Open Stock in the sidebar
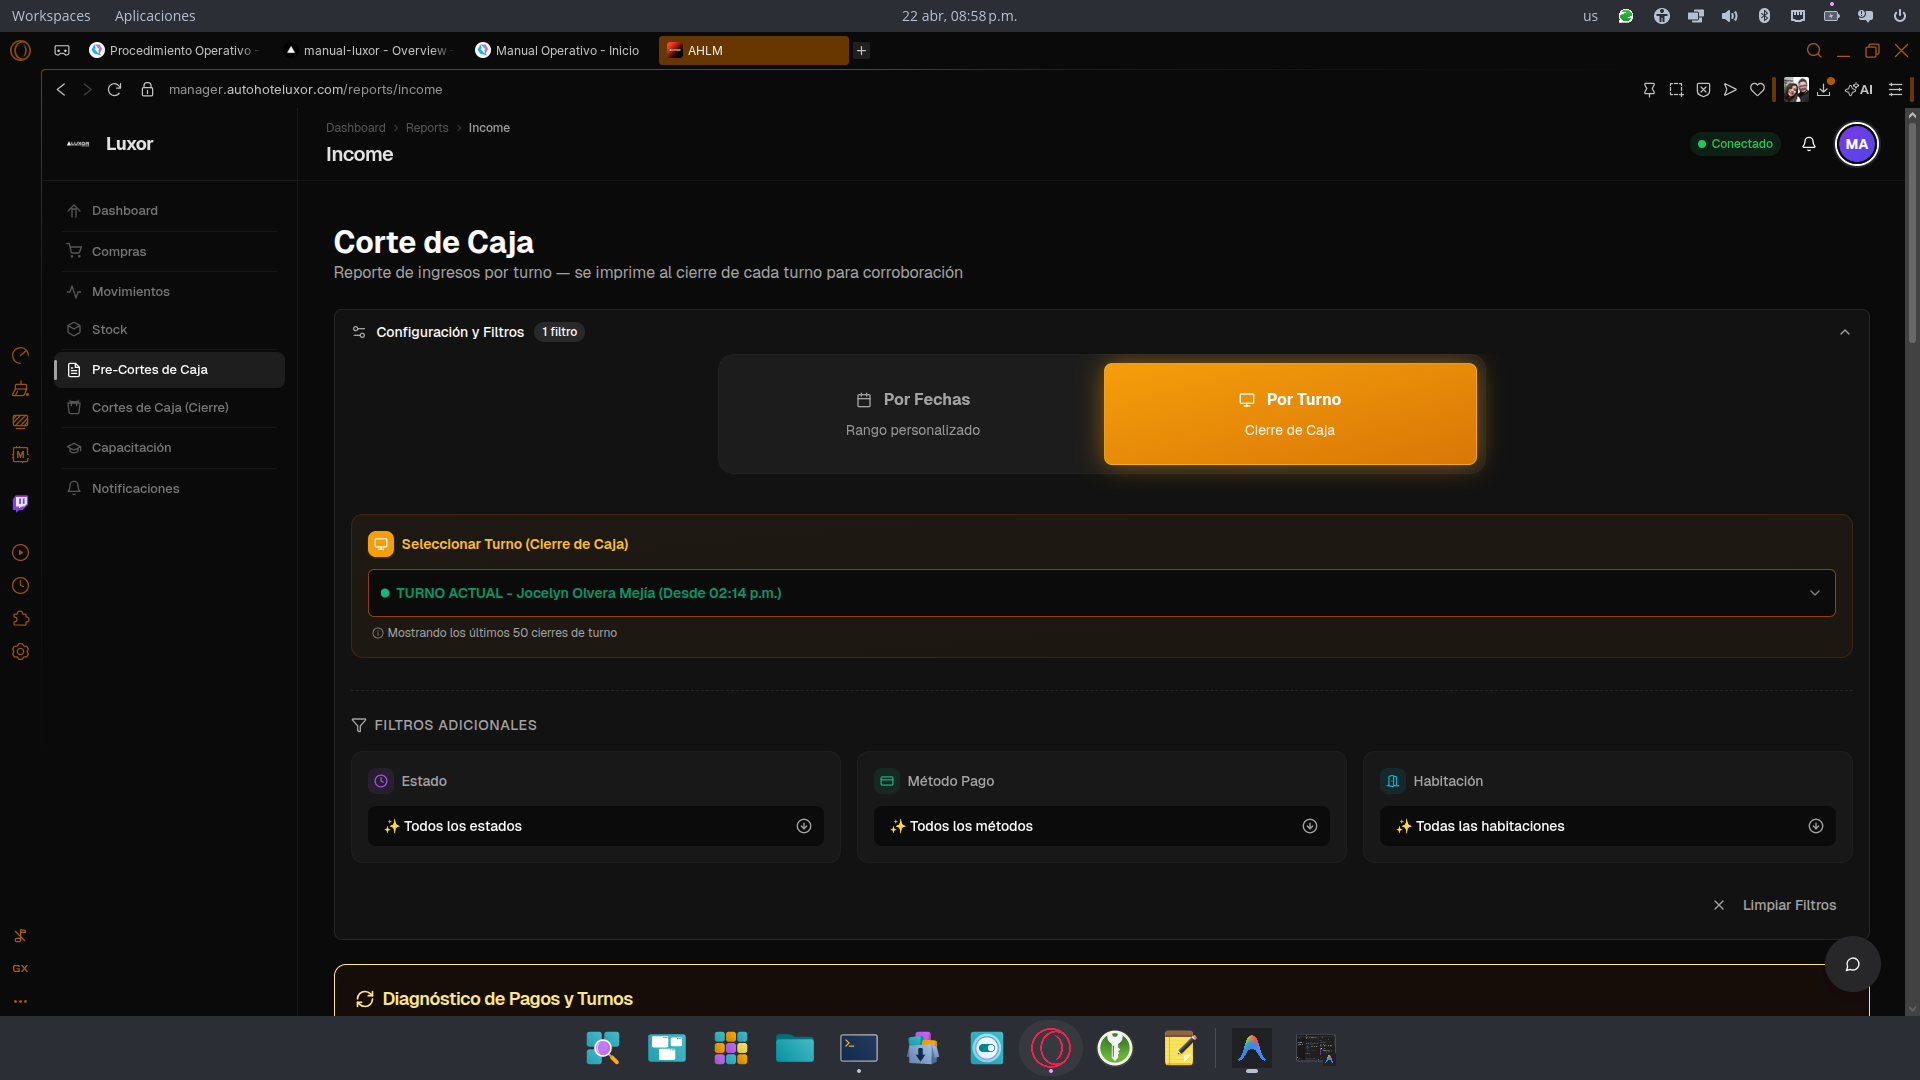Screen dimensions: 1920x1080 tap(170, 330)
